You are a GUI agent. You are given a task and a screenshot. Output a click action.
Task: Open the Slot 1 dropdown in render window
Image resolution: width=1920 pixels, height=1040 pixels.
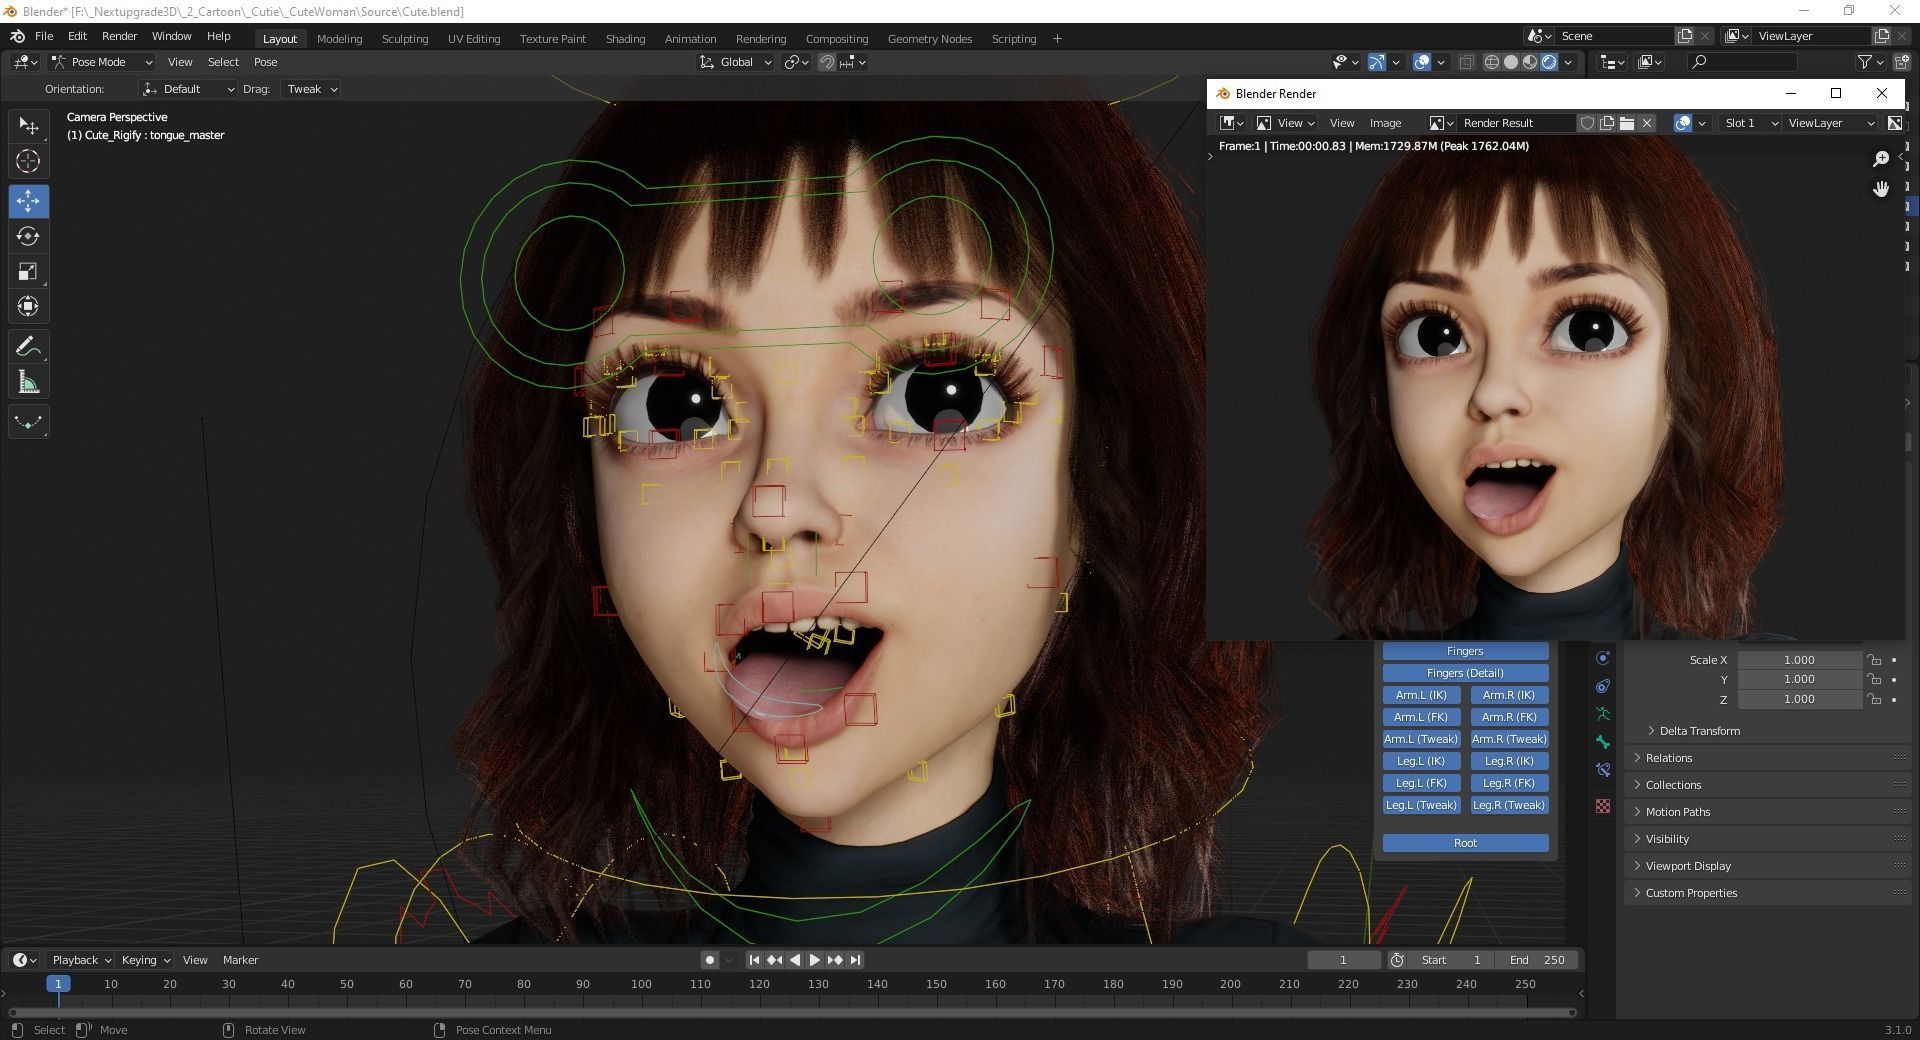pyautogui.click(x=1750, y=123)
